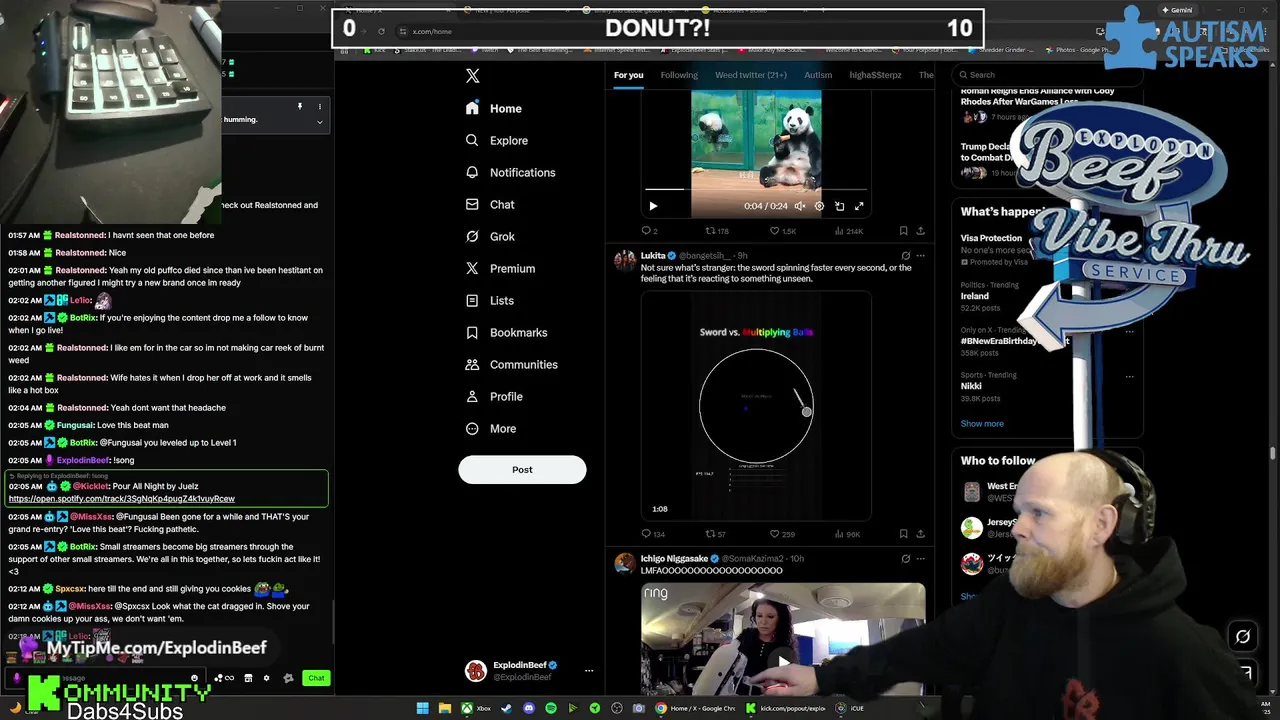This screenshot has height=720, width=1280.
Task: Like the panda post with 1.5K likes
Action: click(x=782, y=231)
